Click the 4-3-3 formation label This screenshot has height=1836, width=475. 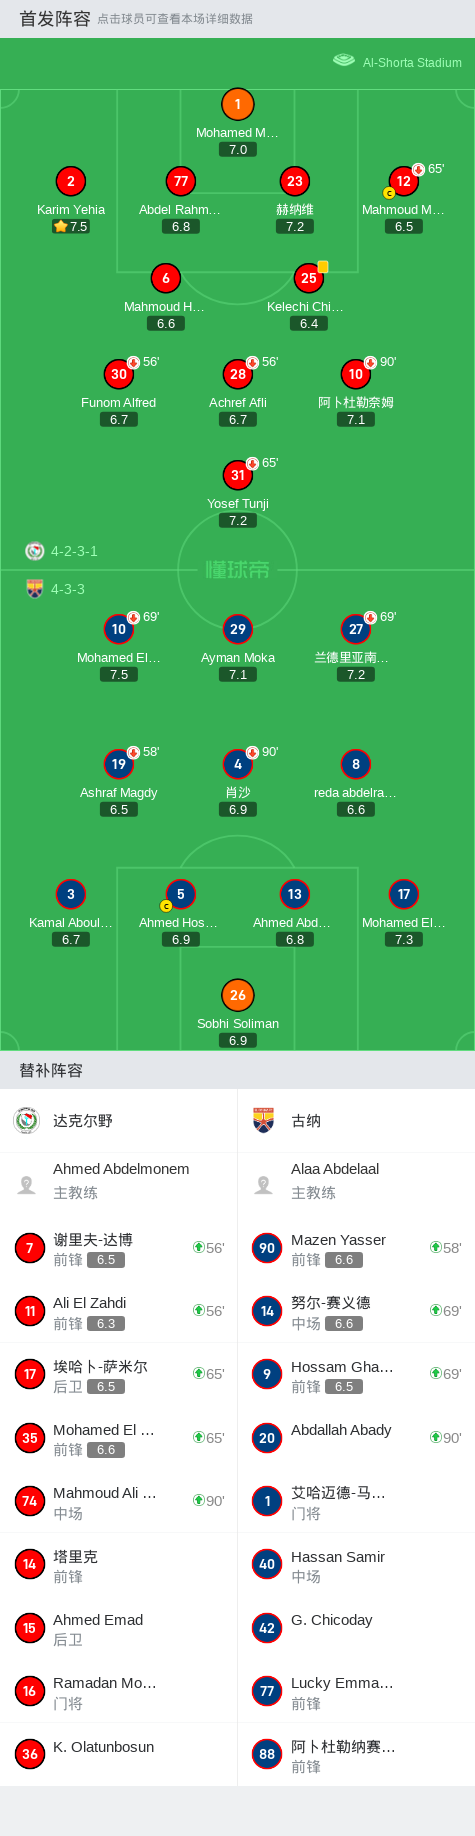68,589
